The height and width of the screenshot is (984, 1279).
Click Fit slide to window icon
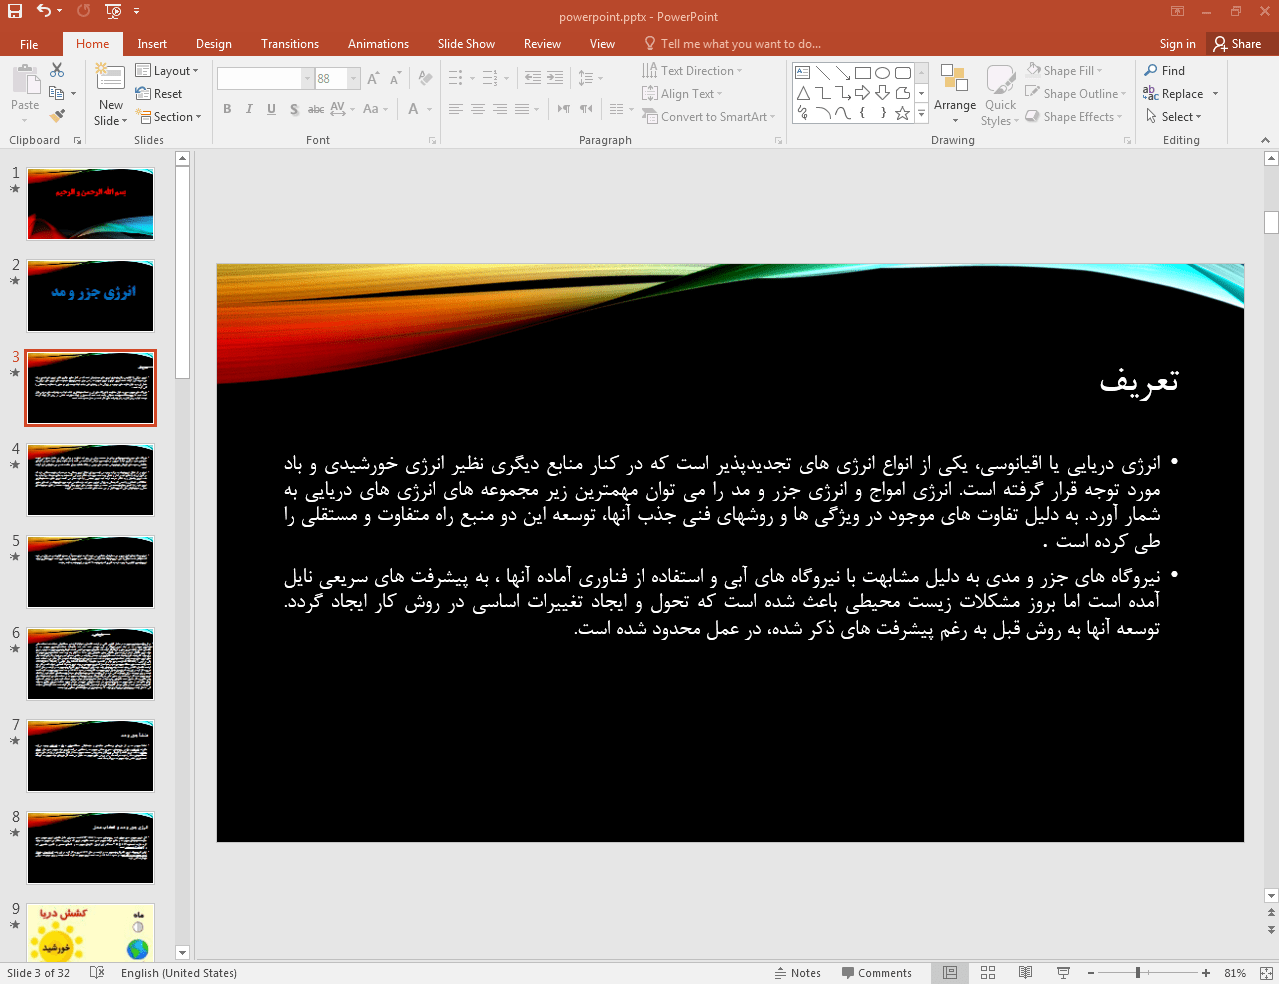click(1265, 973)
